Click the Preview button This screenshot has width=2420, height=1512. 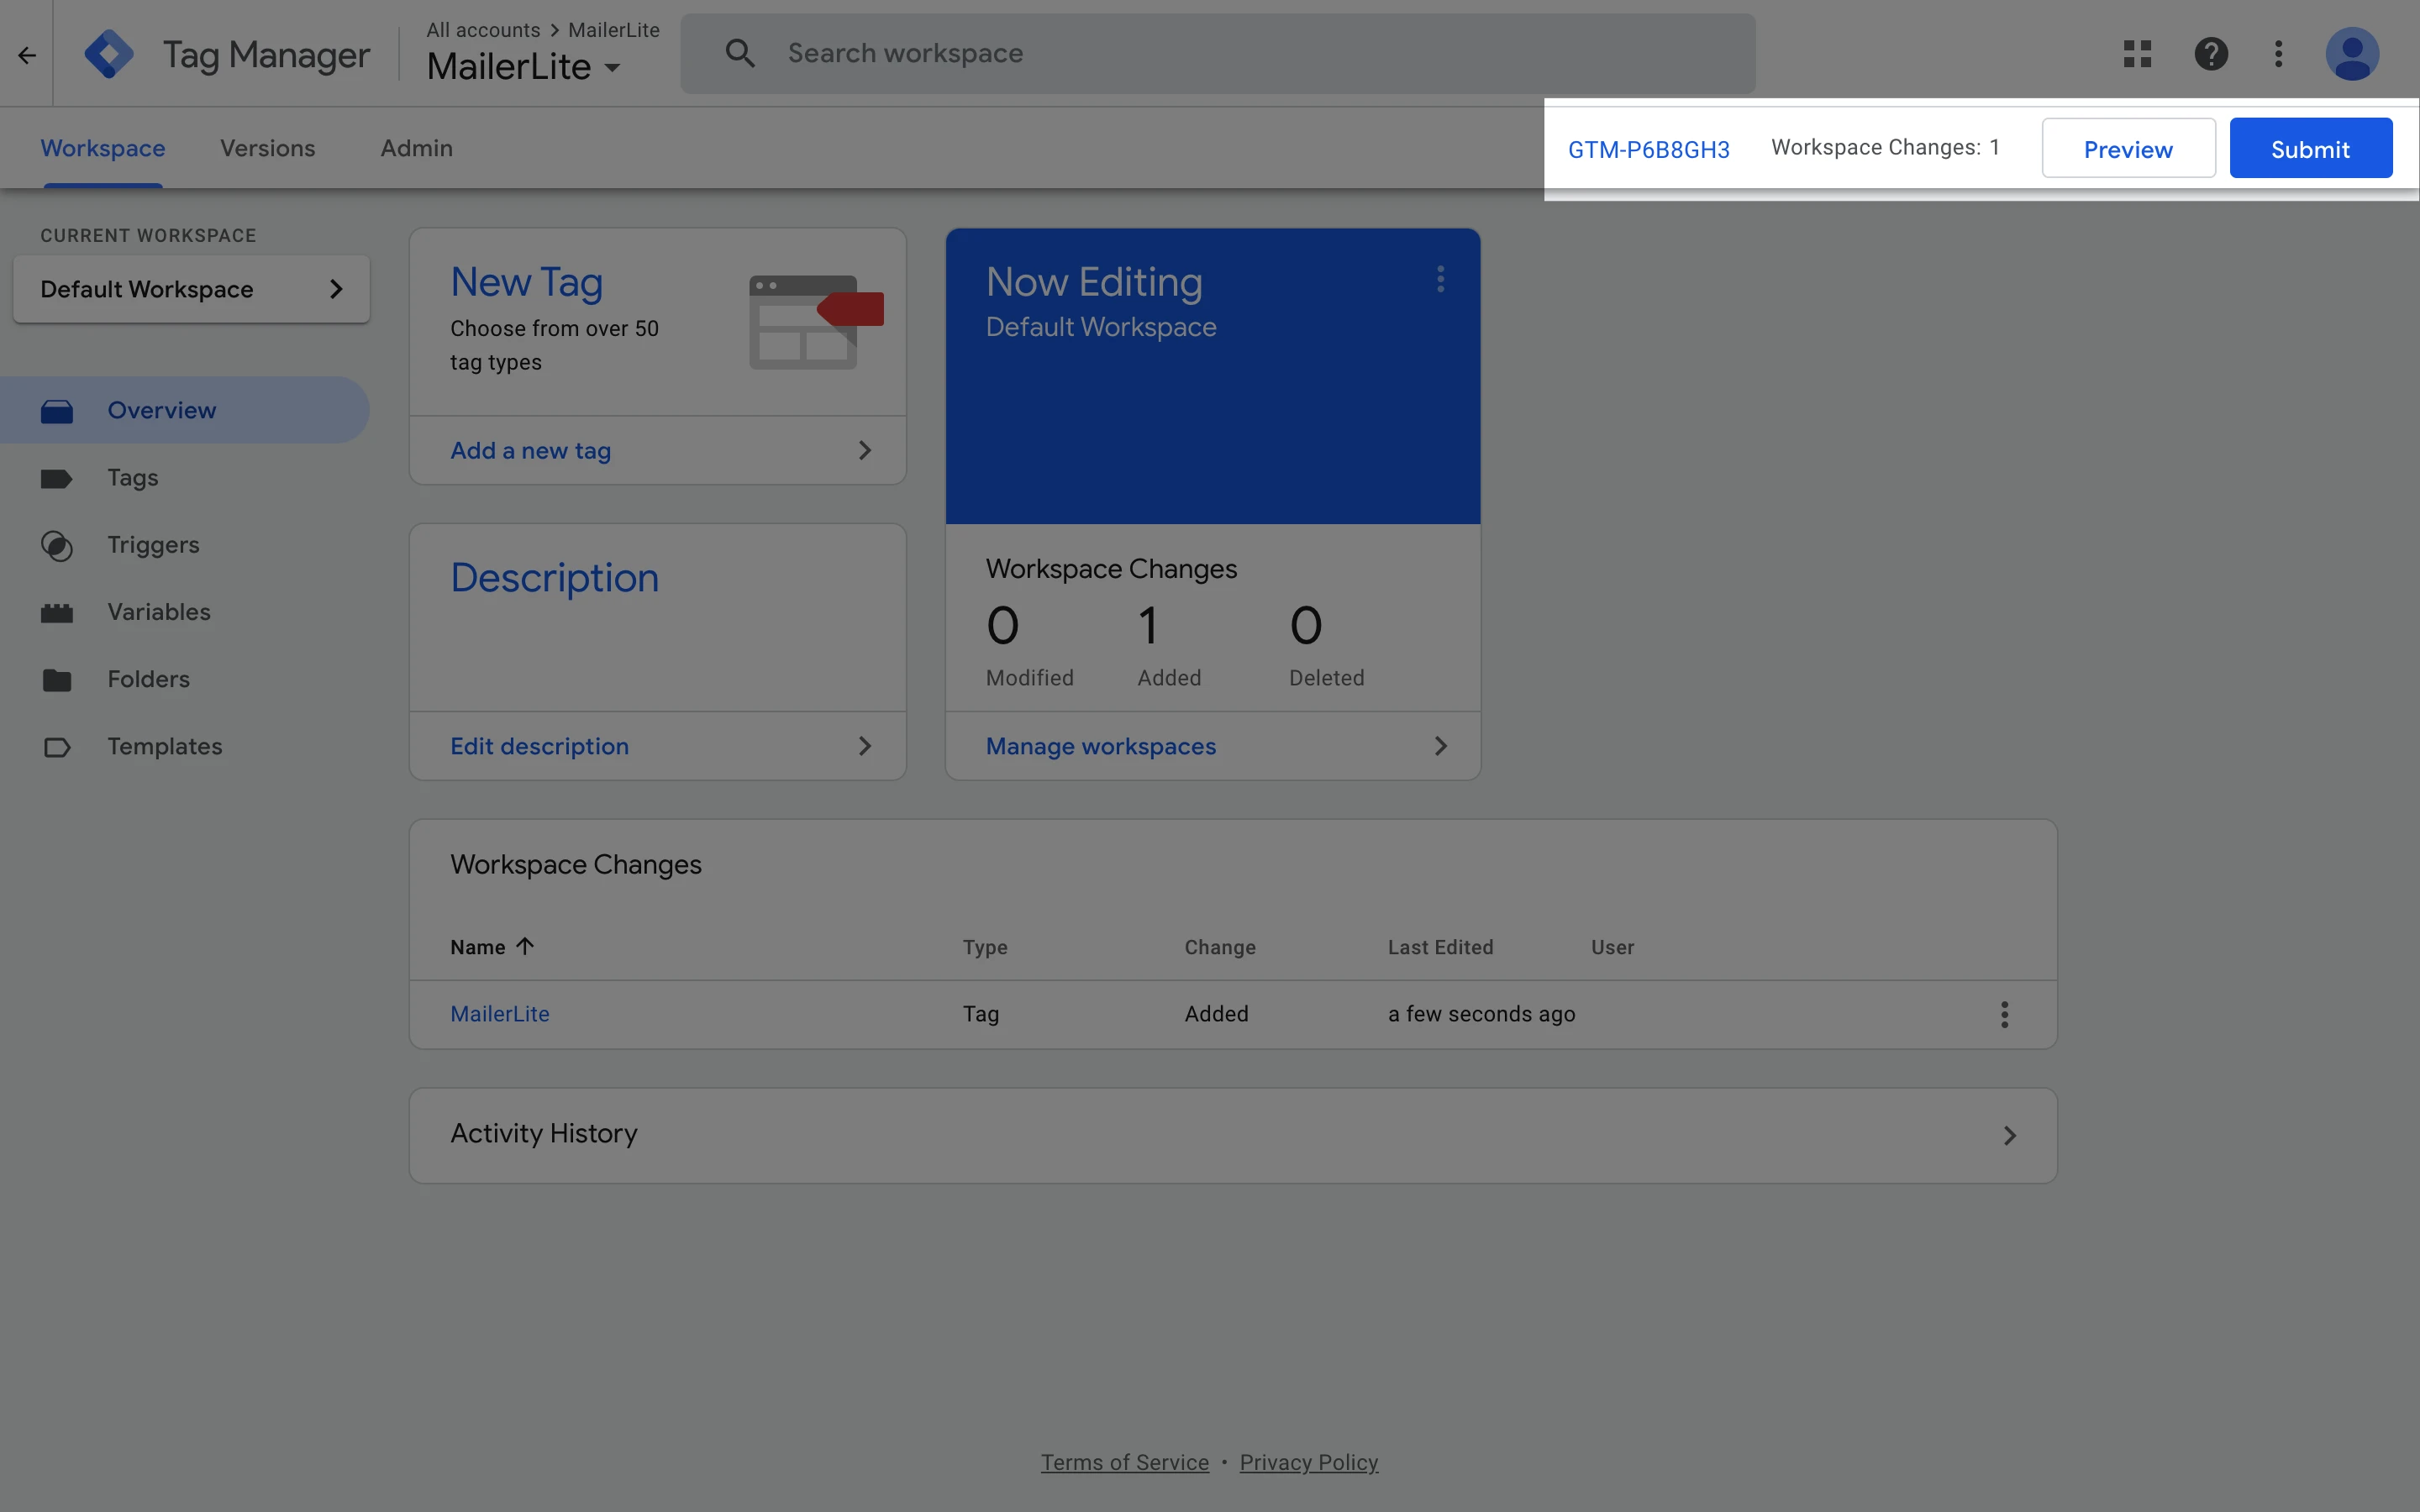[2127, 149]
